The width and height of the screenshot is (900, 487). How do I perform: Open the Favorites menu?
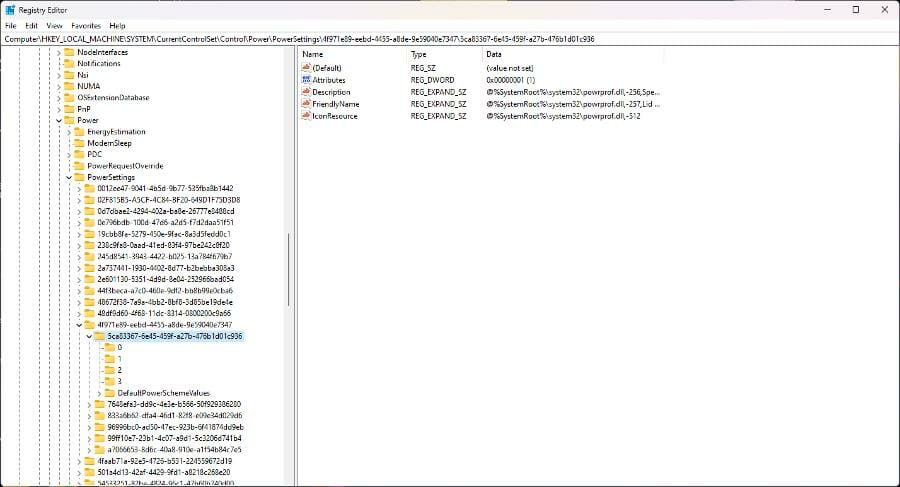86,26
